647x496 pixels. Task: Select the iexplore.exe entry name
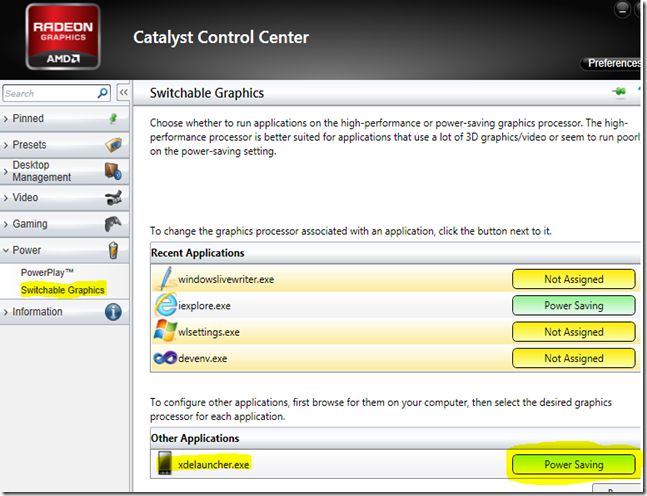(x=204, y=306)
